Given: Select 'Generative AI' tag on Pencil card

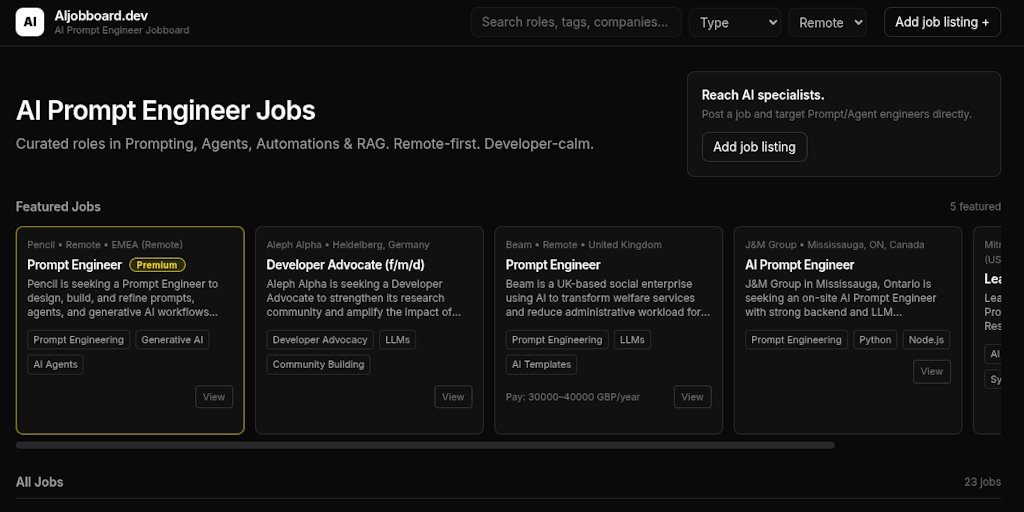Looking at the screenshot, I should (x=172, y=340).
